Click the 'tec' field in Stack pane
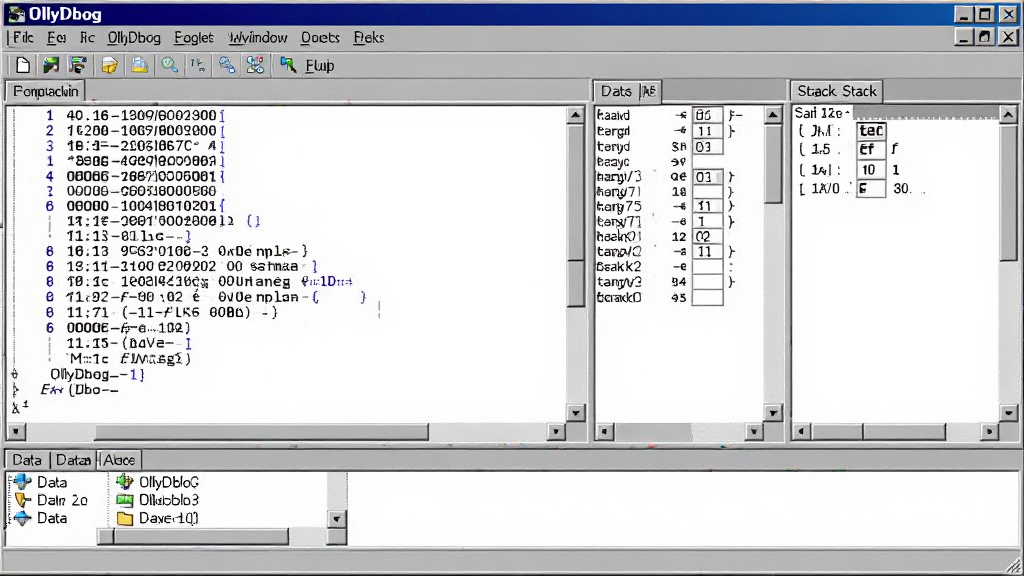1024x576 pixels. (x=871, y=131)
